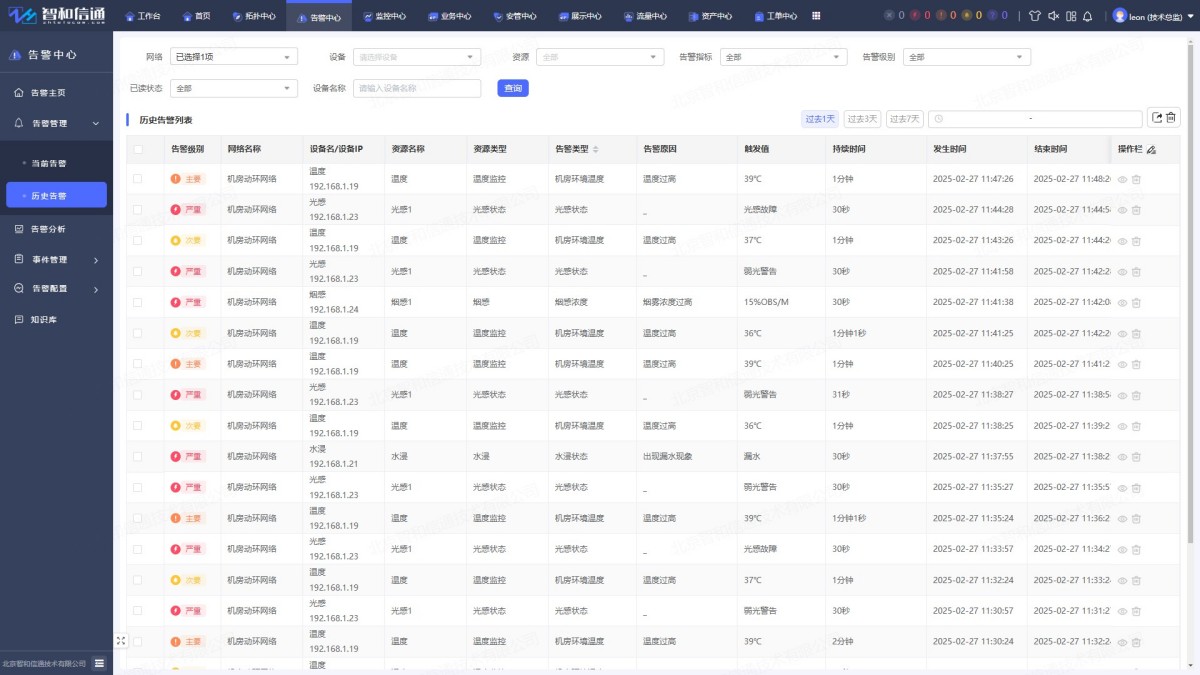This screenshot has width=1200, height=675.
Task: Delete the 水浸 alarm from 11:37:55
Action: pyautogui.click(x=1136, y=457)
